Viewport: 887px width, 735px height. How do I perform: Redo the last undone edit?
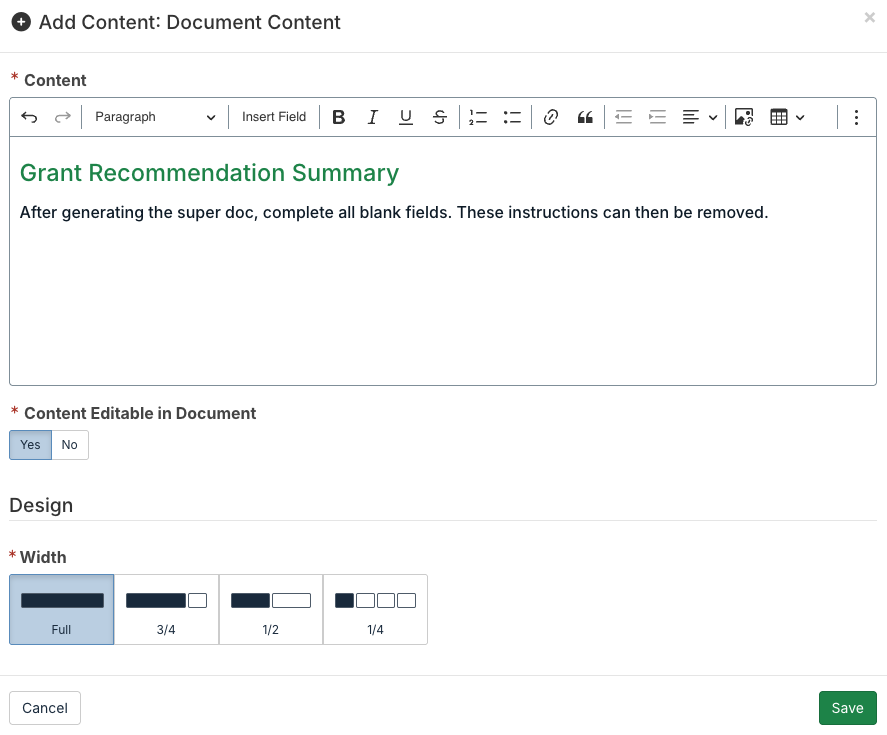(62, 117)
